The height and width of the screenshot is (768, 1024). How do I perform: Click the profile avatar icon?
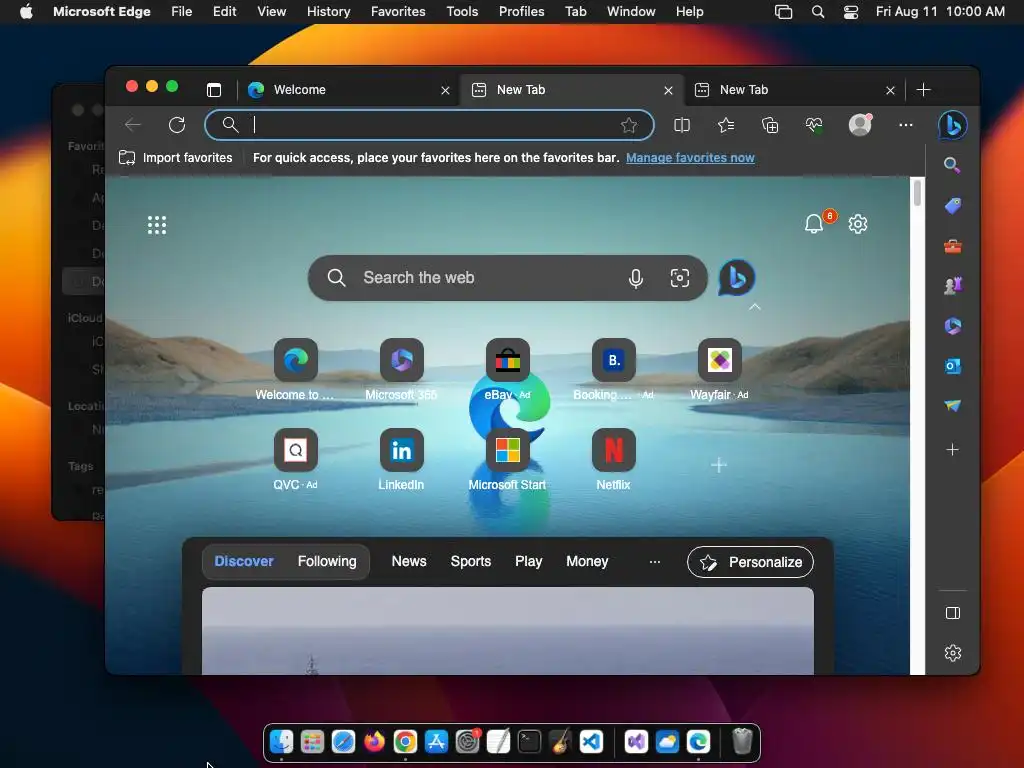pos(860,124)
